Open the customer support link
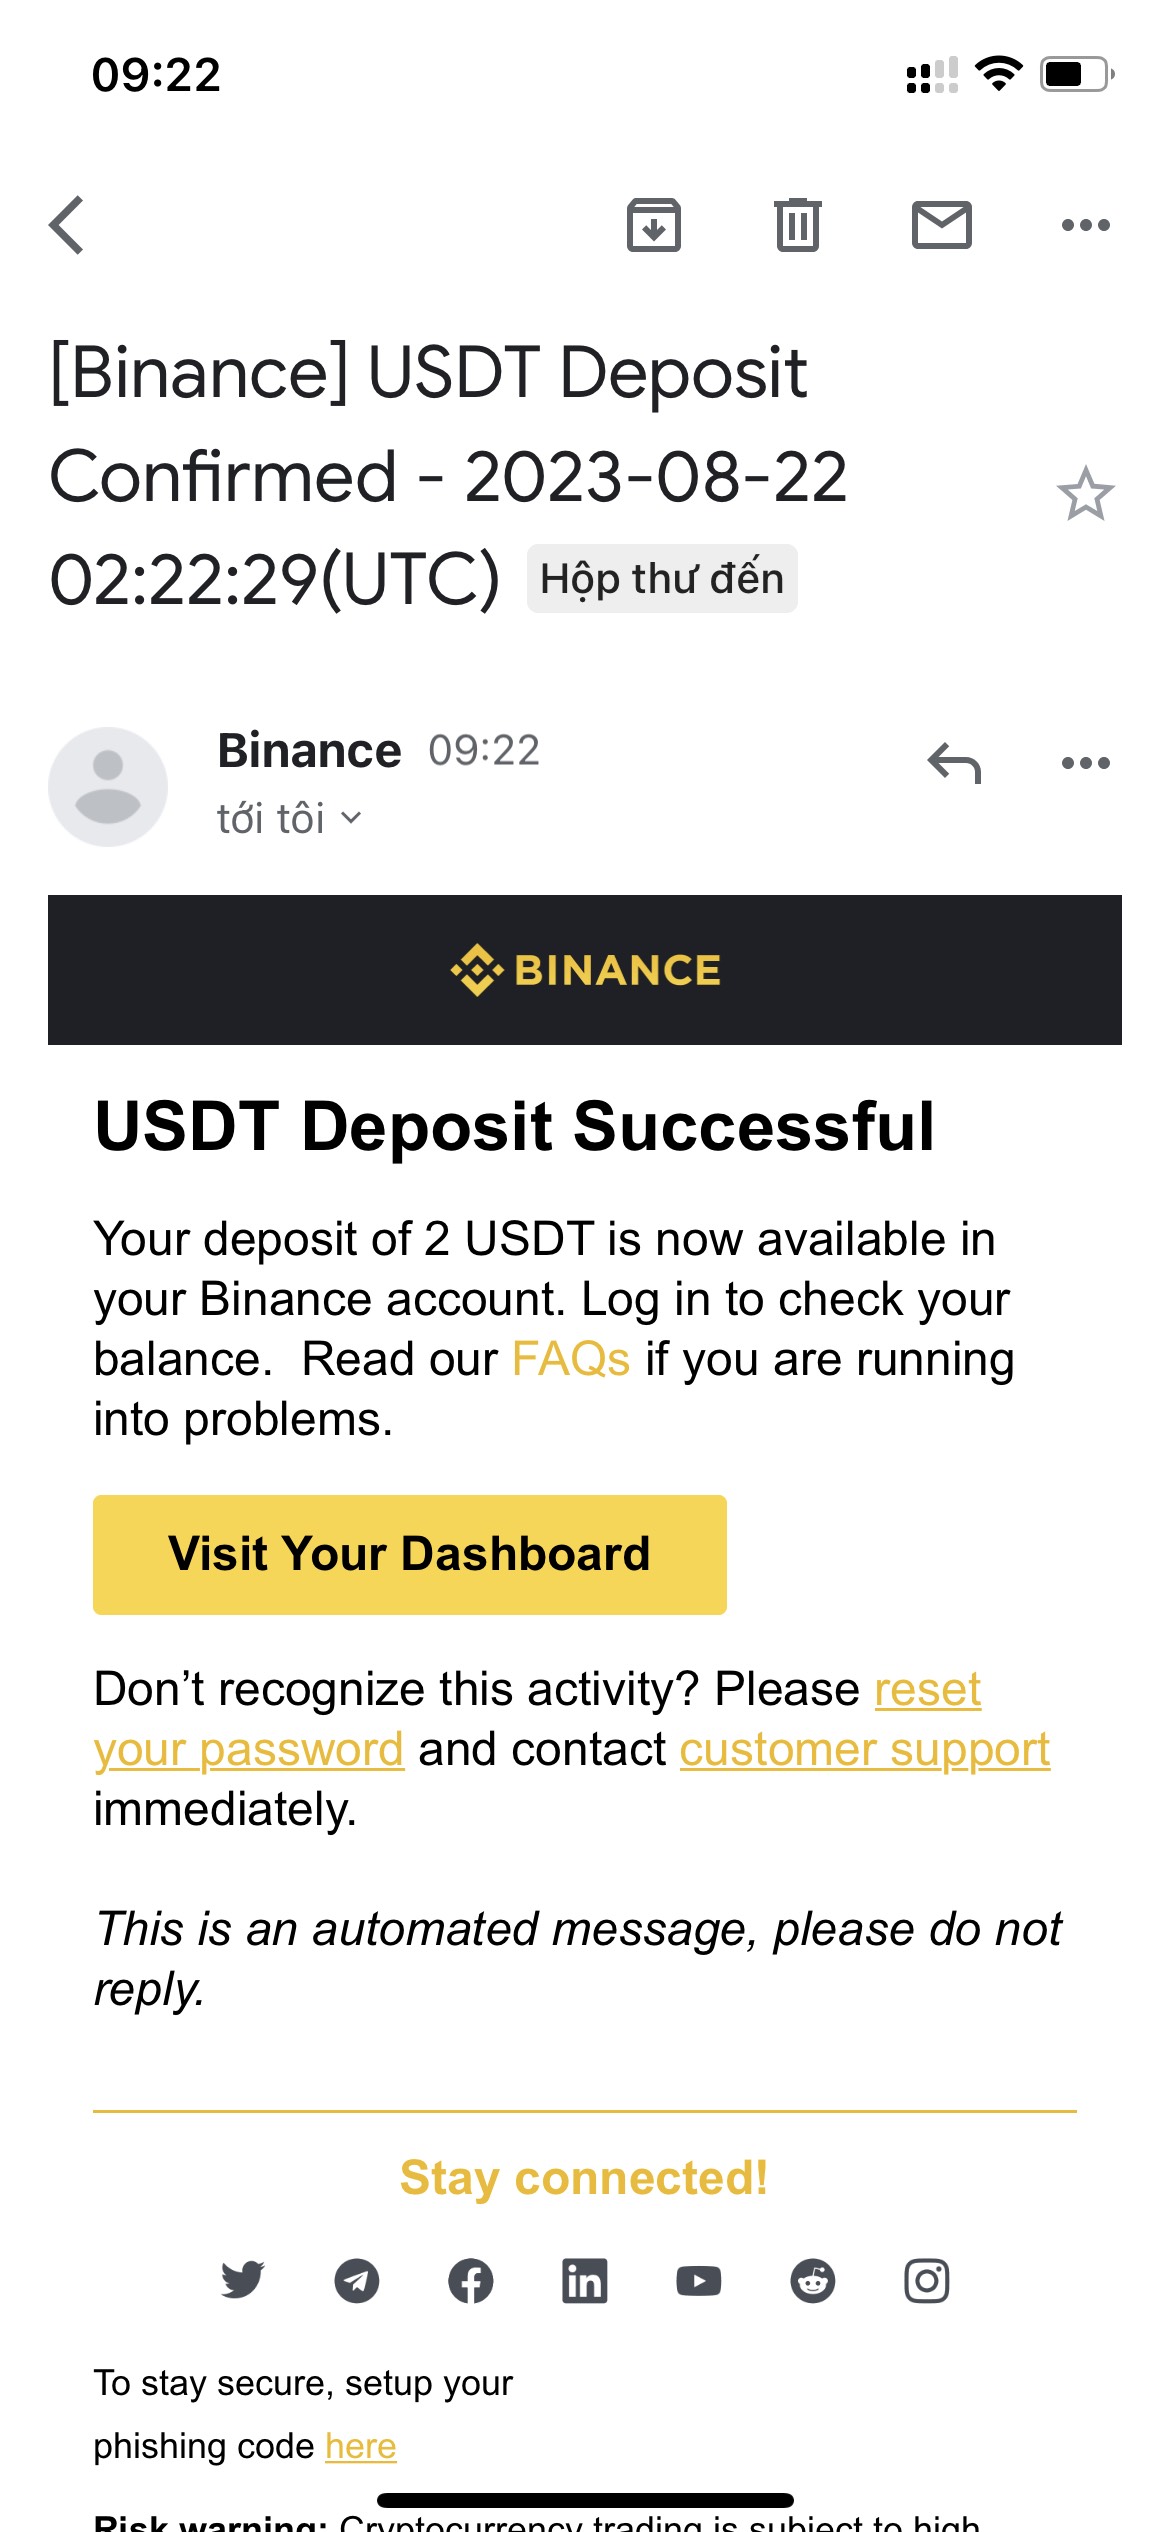Viewport: 1170px width, 2532px height. 864,1750
